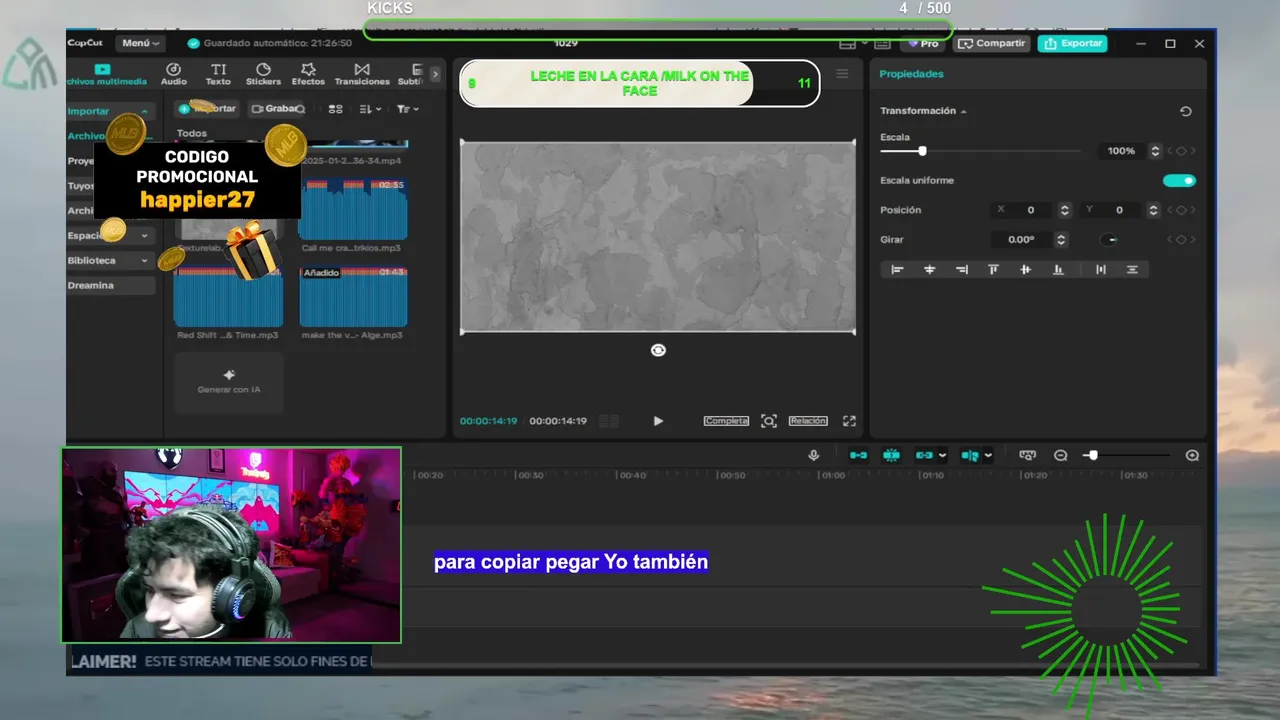
Task: Click the Compartir button
Action: 991,43
